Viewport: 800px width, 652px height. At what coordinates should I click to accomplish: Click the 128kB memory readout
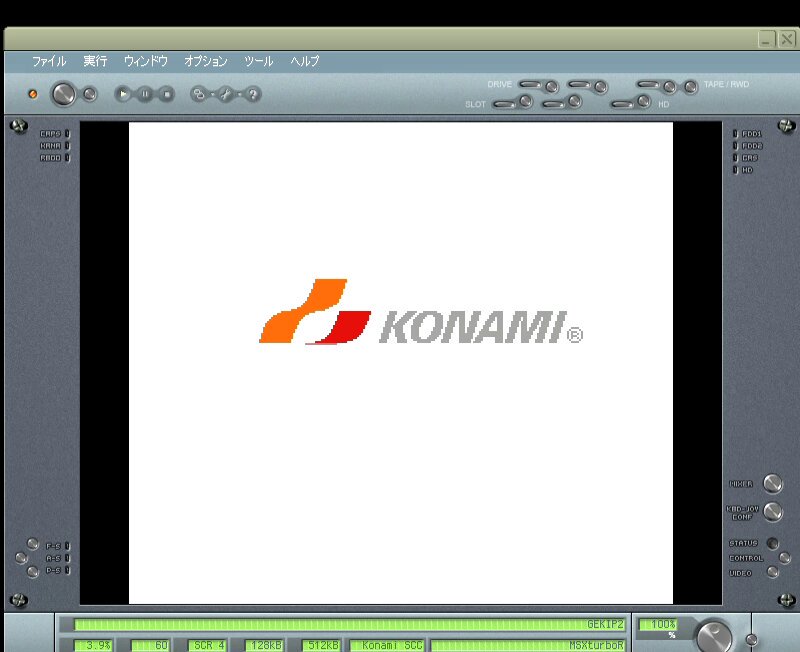tap(264, 645)
